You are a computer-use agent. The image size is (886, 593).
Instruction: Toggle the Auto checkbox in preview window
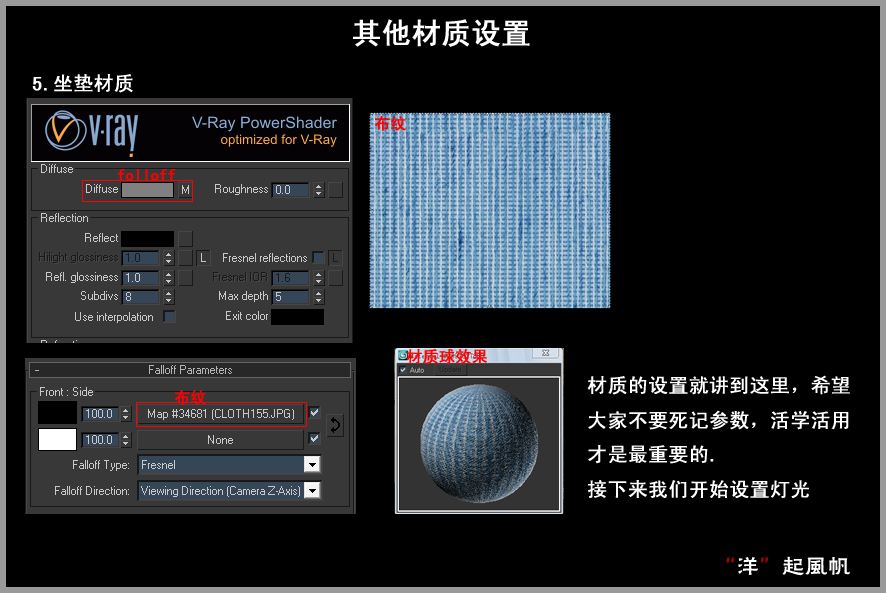click(x=403, y=370)
